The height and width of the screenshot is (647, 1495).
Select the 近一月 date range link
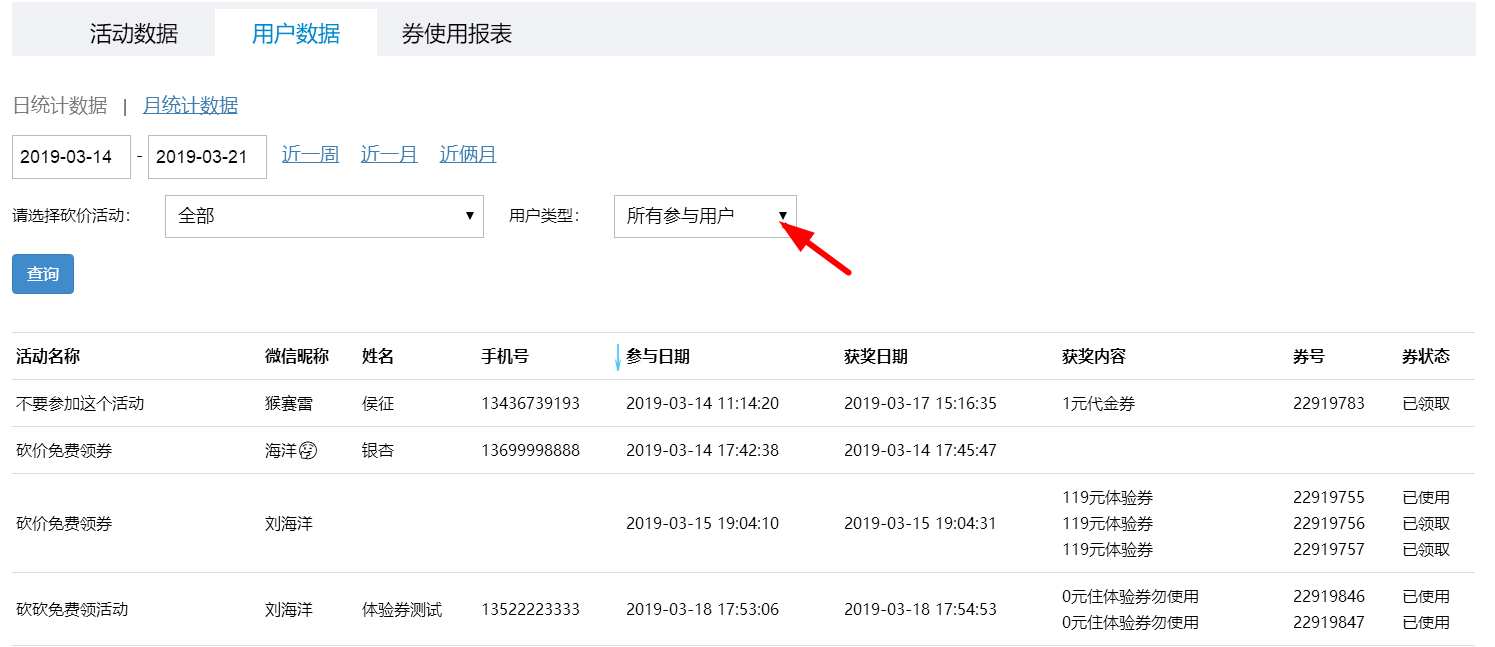pyautogui.click(x=388, y=154)
